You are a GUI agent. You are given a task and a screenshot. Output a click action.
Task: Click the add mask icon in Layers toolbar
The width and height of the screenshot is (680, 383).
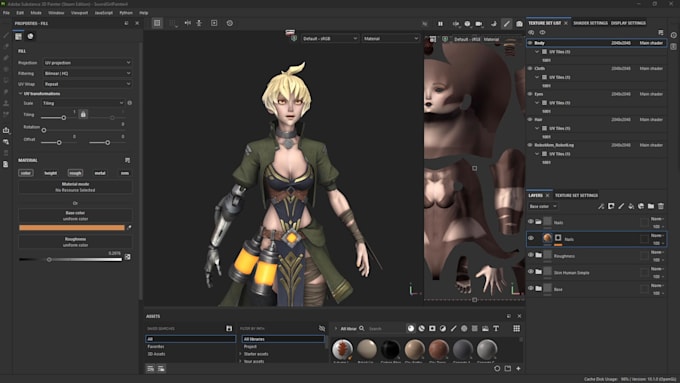611,206
